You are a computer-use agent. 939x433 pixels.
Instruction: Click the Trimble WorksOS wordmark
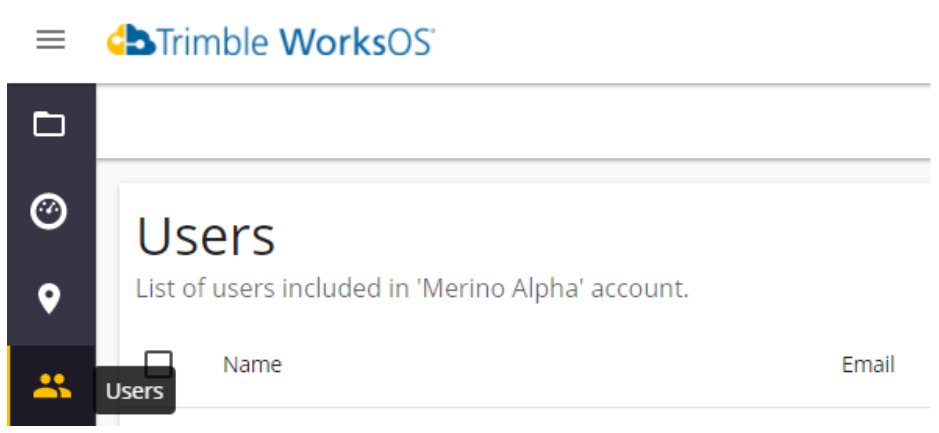click(271, 41)
